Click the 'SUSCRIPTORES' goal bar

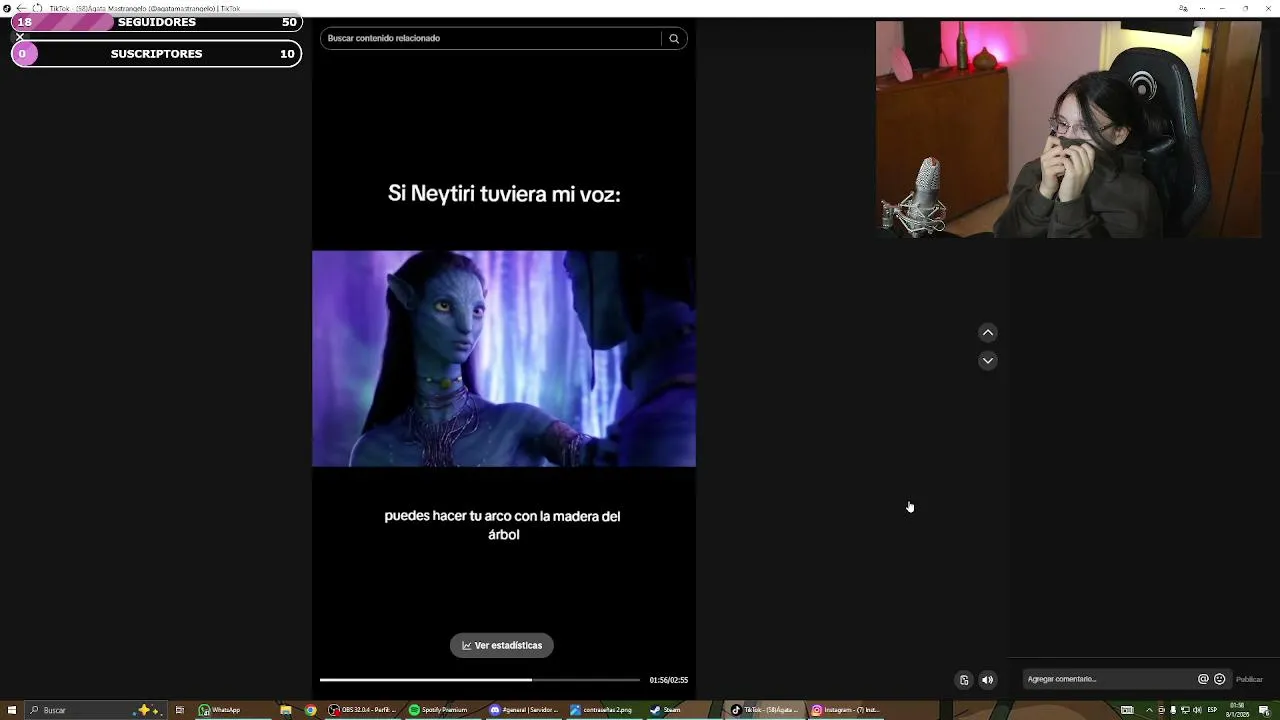pyautogui.click(x=156, y=54)
